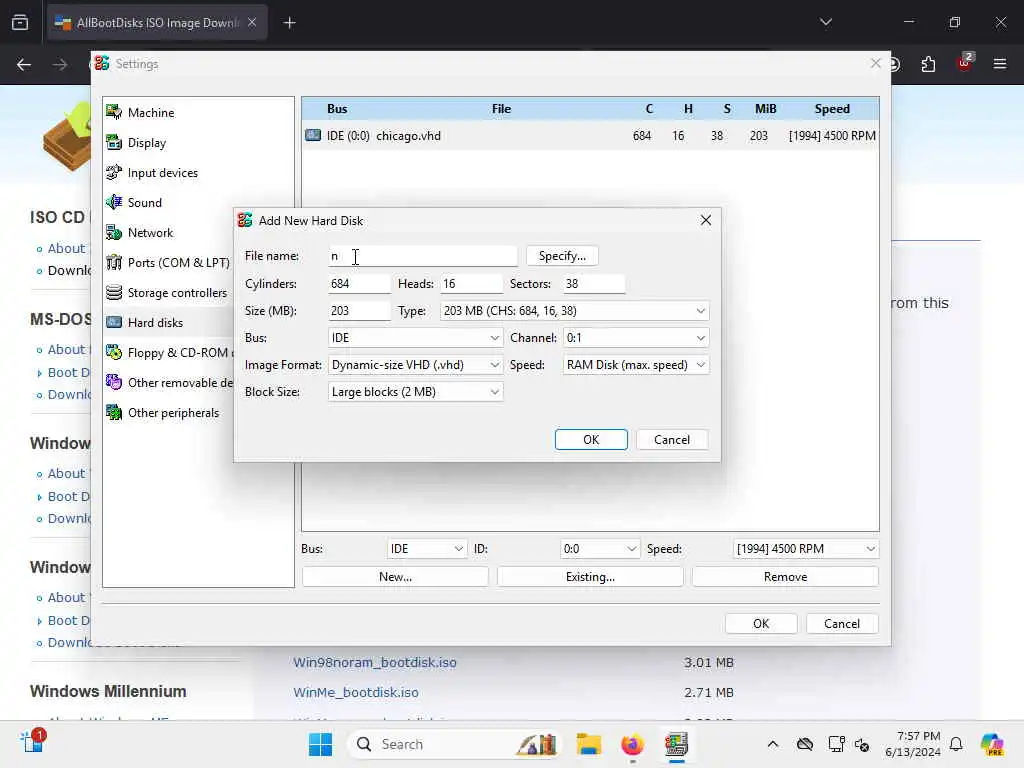Open the browser extensions puzzle icon
This screenshot has height=768, width=1024.
[x=928, y=64]
